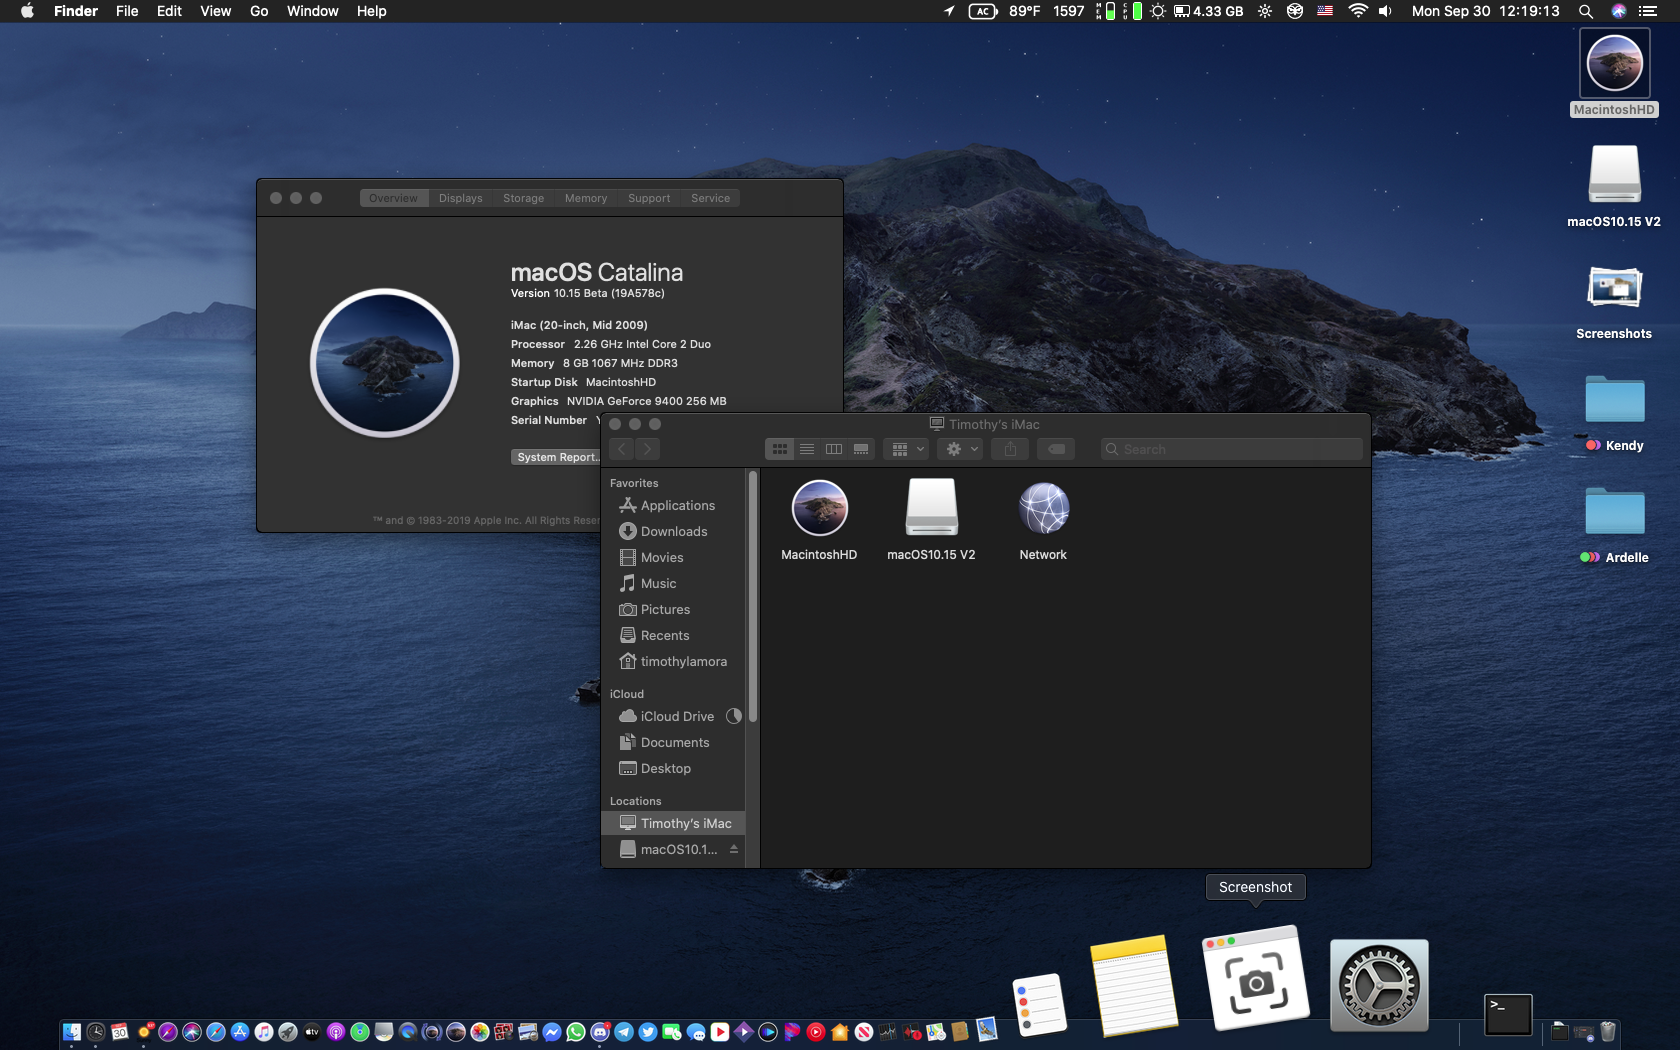Open the Edit menu
This screenshot has height=1050, width=1680.
[170, 11]
